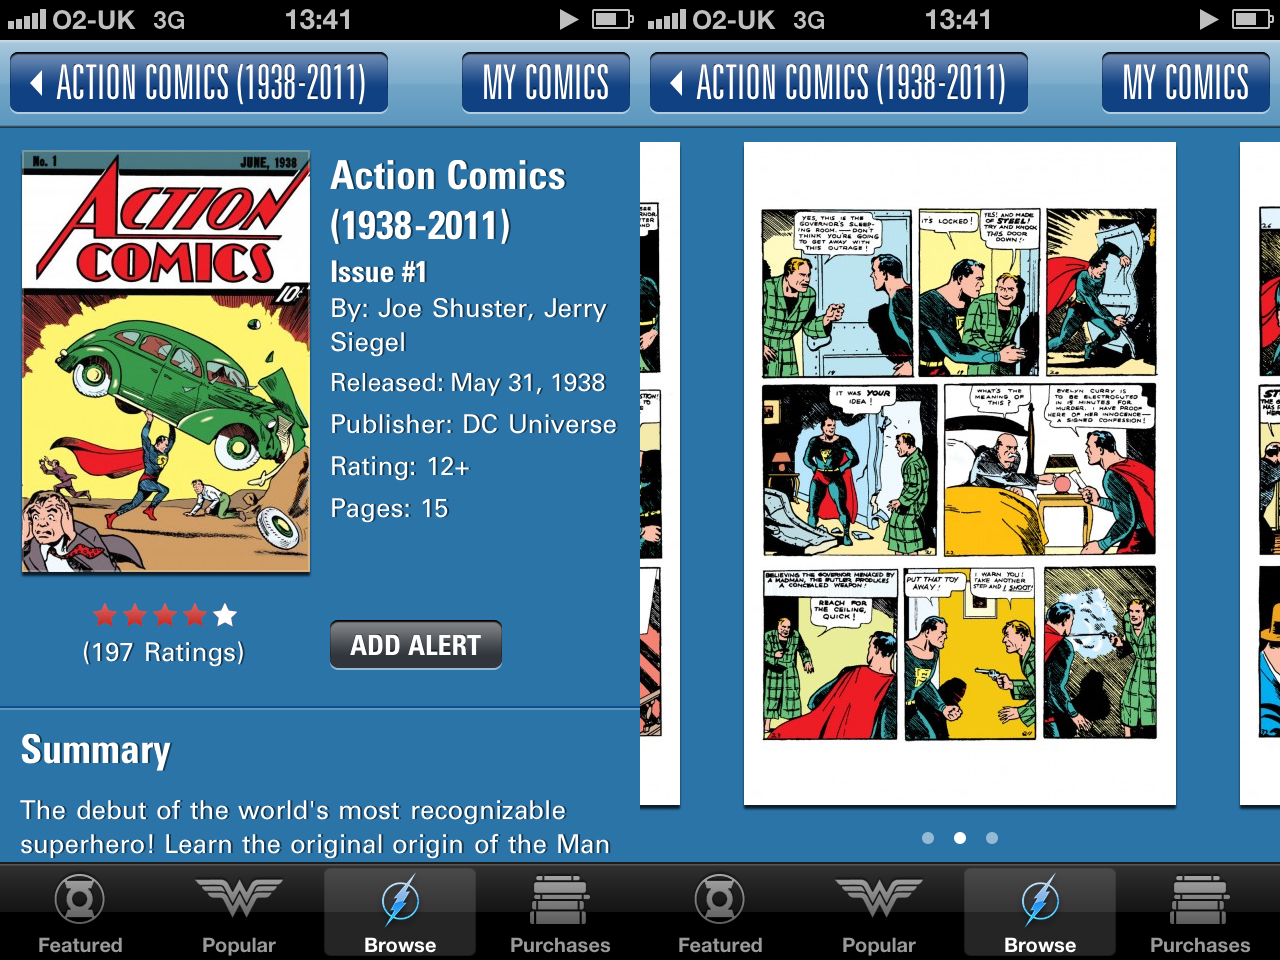Open Action Comics #1 cover thumbnail

pos(166,362)
